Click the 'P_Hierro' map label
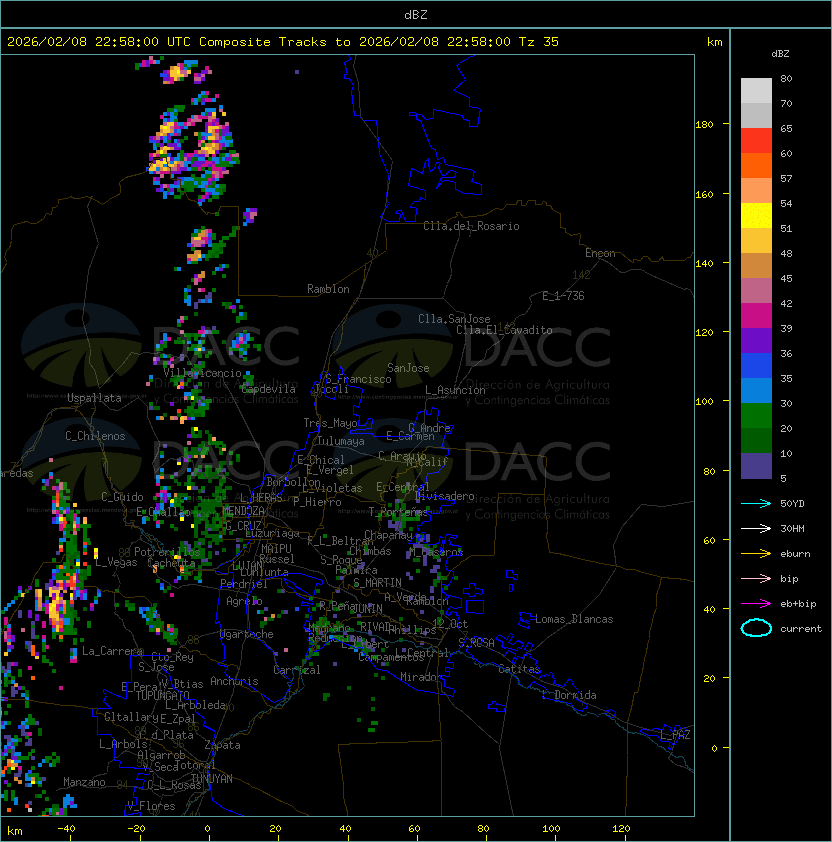The width and height of the screenshot is (832, 842). coord(317,502)
